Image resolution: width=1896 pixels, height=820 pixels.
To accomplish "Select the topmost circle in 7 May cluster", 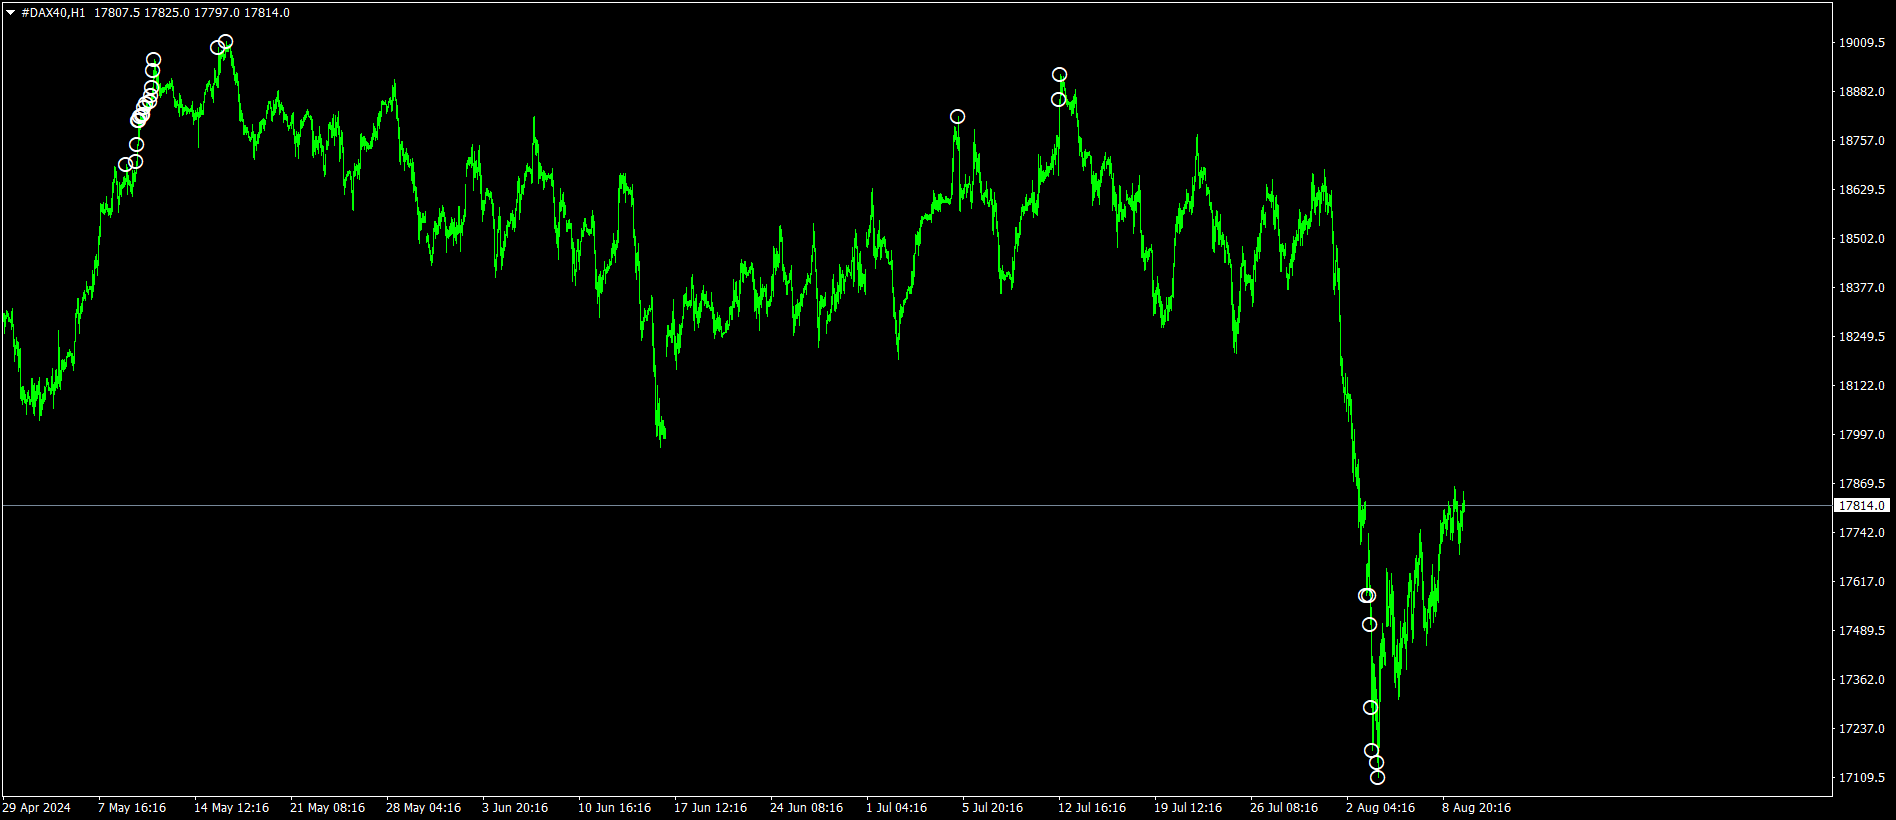I will pyautogui.click(x=153, y=60).
